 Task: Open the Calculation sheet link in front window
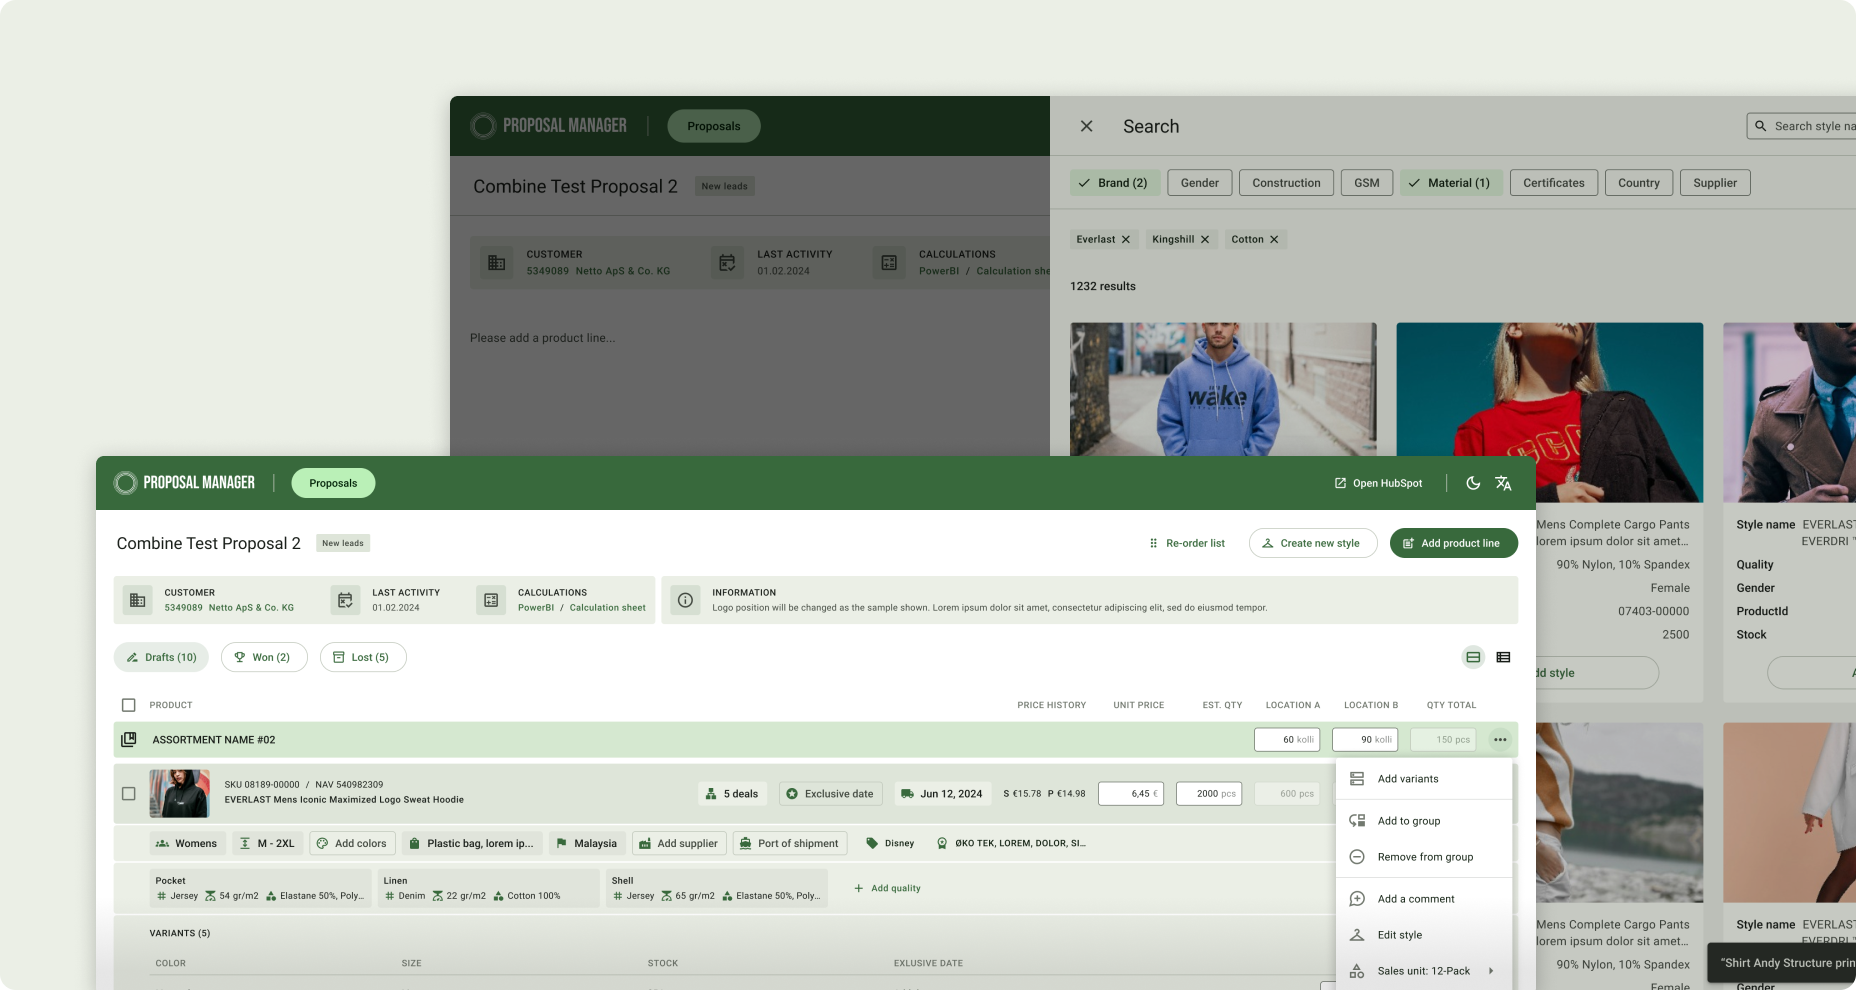[607, 608]
